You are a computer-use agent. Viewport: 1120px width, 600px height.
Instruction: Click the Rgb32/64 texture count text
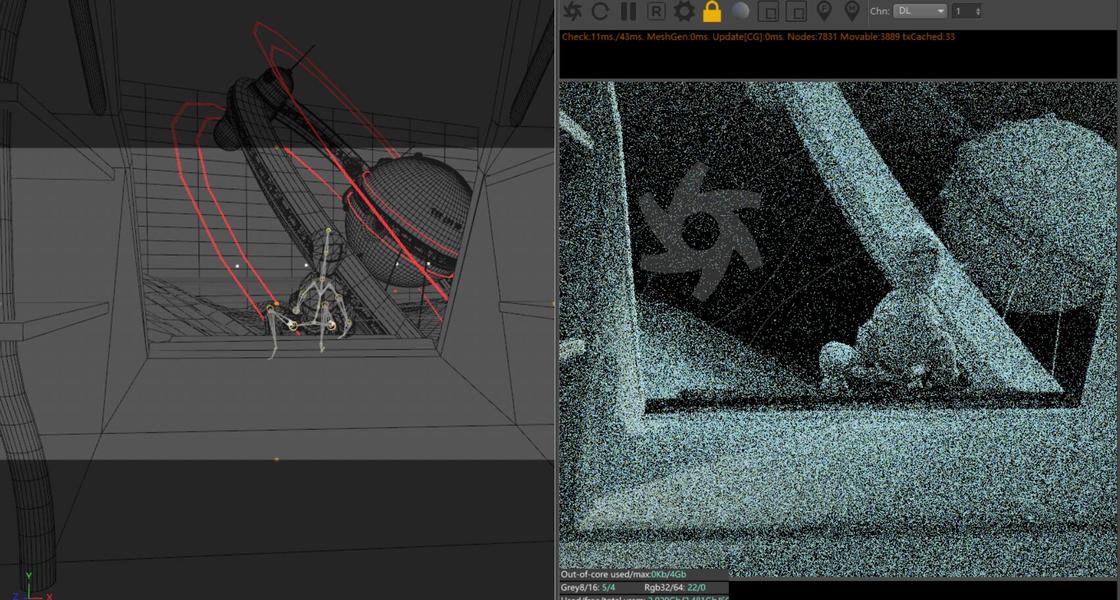click(676, 587)
